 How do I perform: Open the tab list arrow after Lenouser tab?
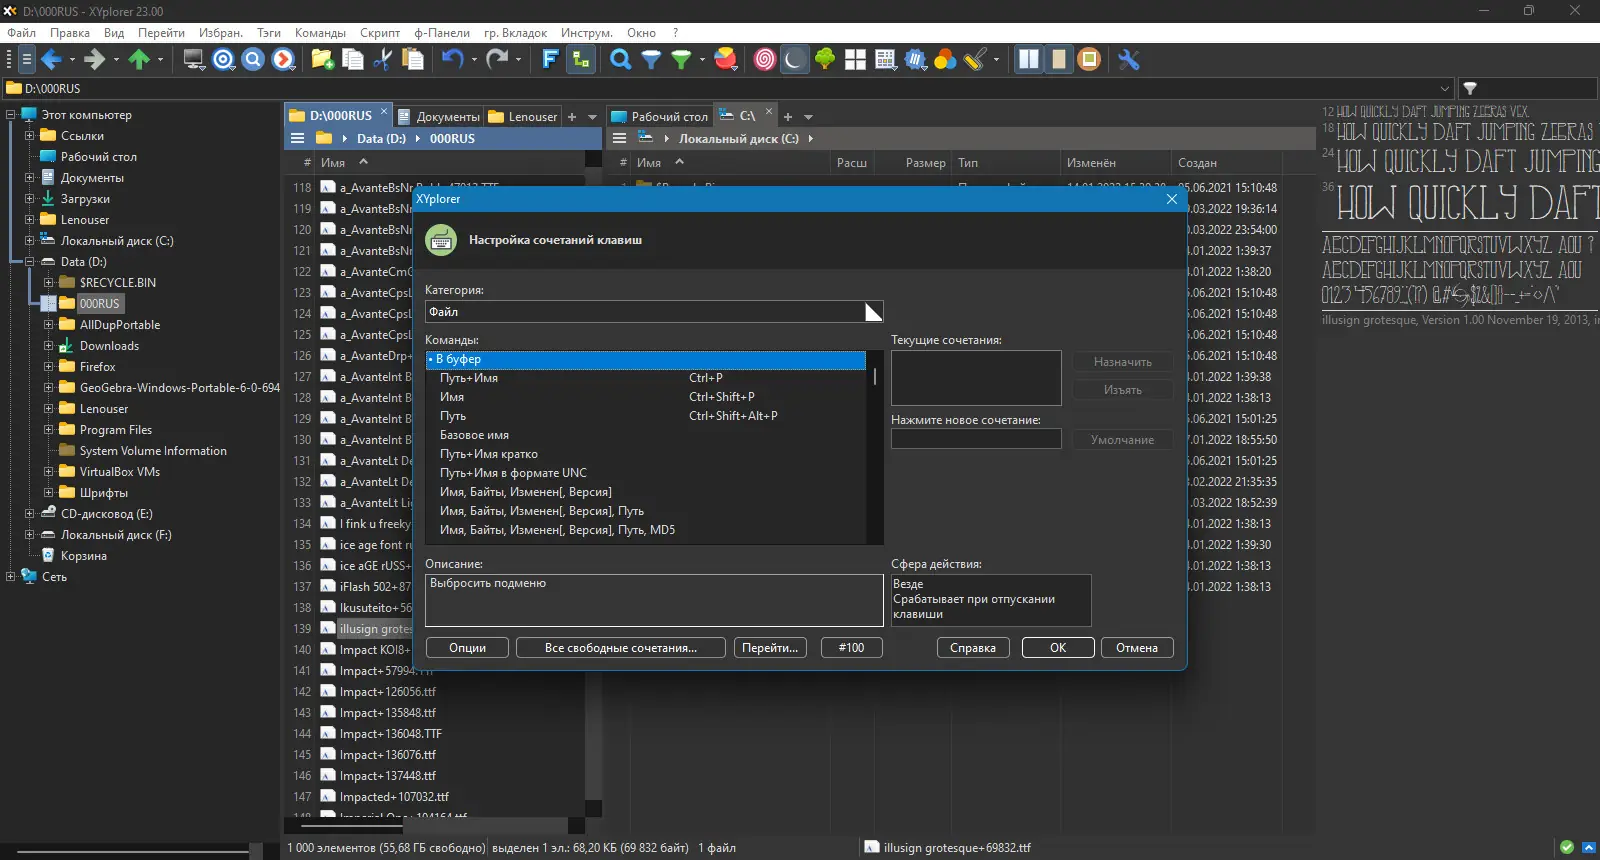tap(593, 117)
